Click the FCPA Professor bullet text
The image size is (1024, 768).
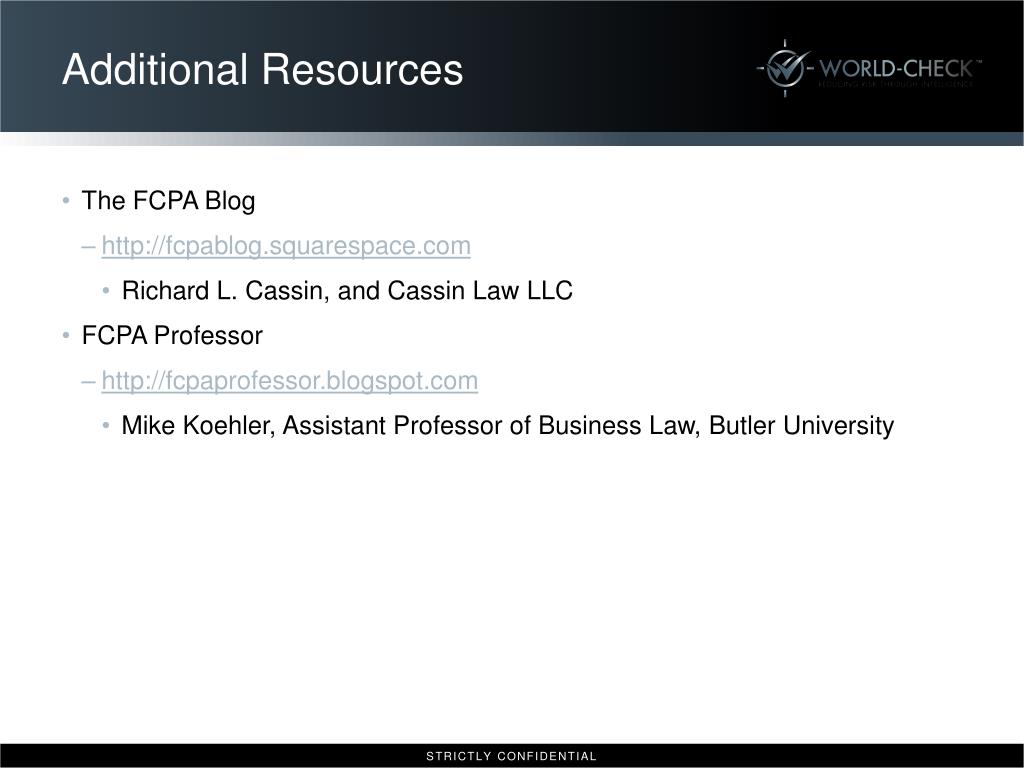(172, 336)
